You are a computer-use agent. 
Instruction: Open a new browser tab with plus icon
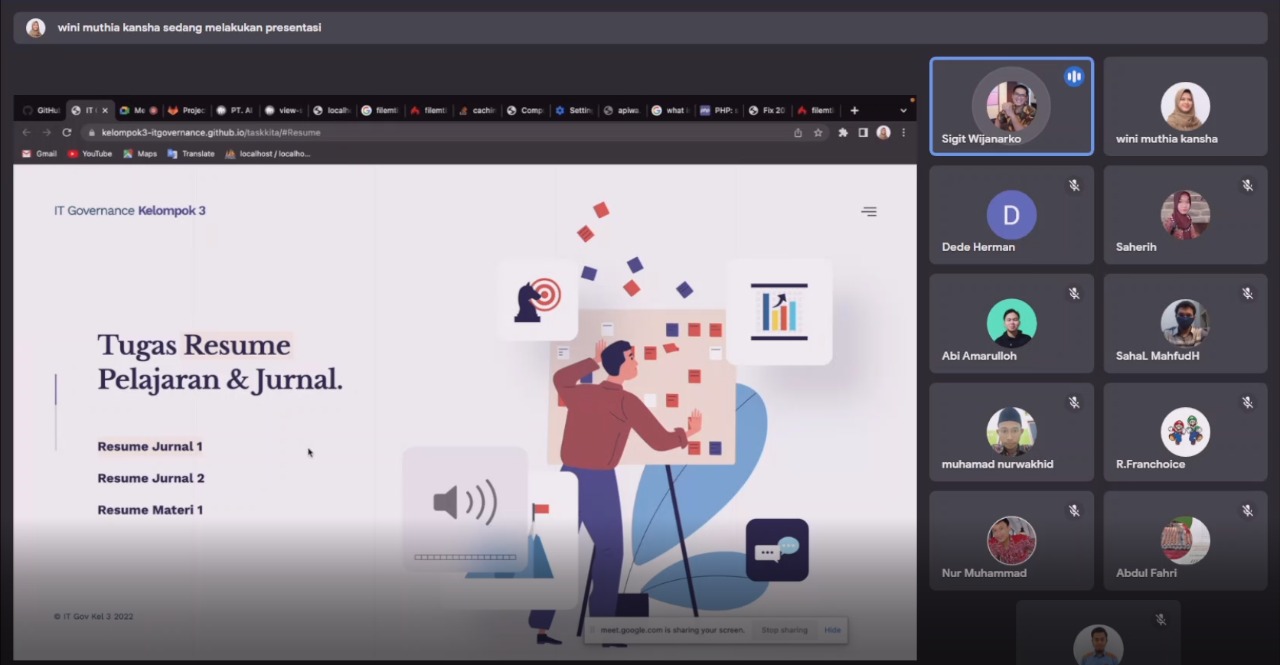coord(854,110)
